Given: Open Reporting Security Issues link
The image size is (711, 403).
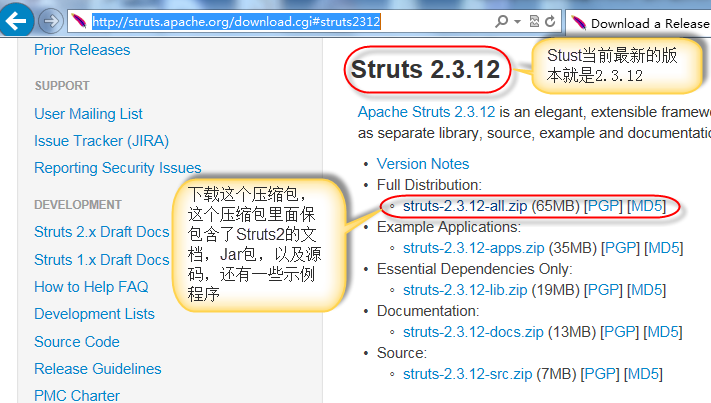Looking at the screenshot, I should [x=118, y=168].
